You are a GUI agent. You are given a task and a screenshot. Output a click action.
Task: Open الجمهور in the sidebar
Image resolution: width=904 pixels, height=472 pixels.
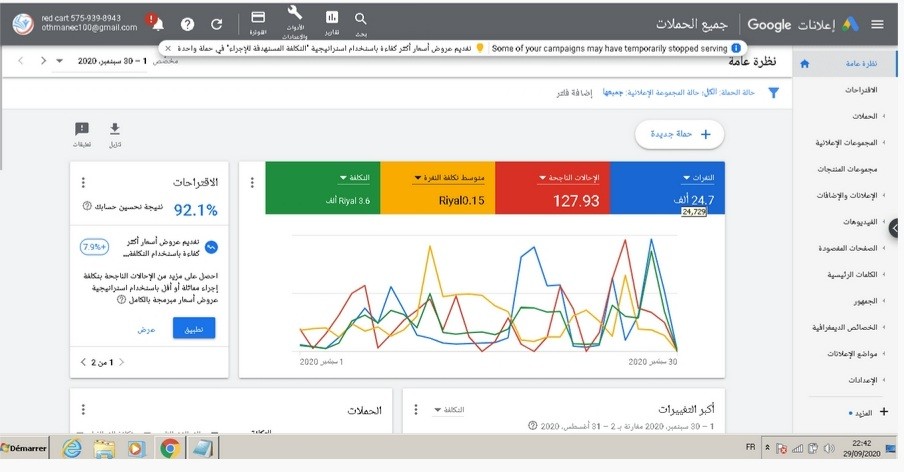coord(865,301)
